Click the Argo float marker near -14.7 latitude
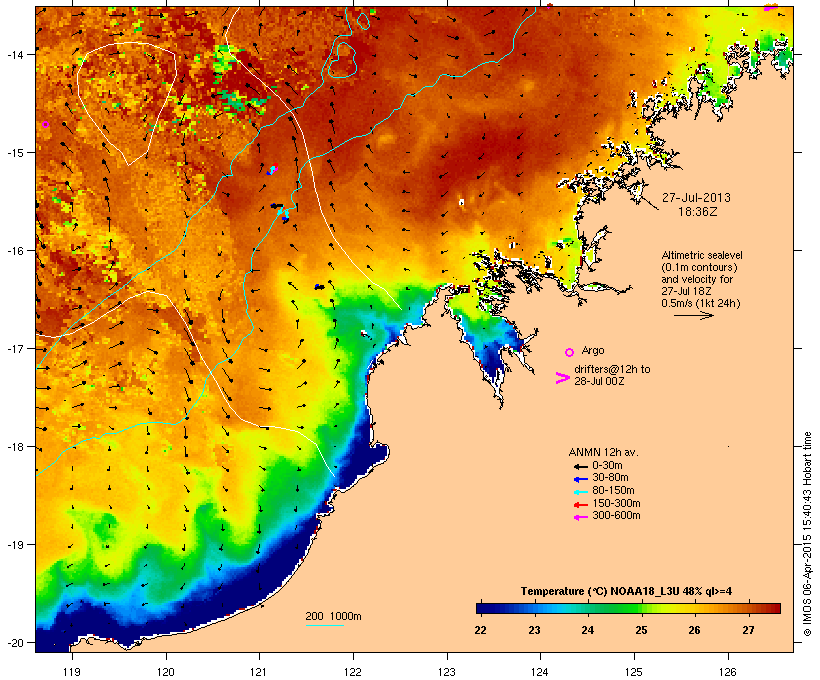 click(x=45, y=124)
